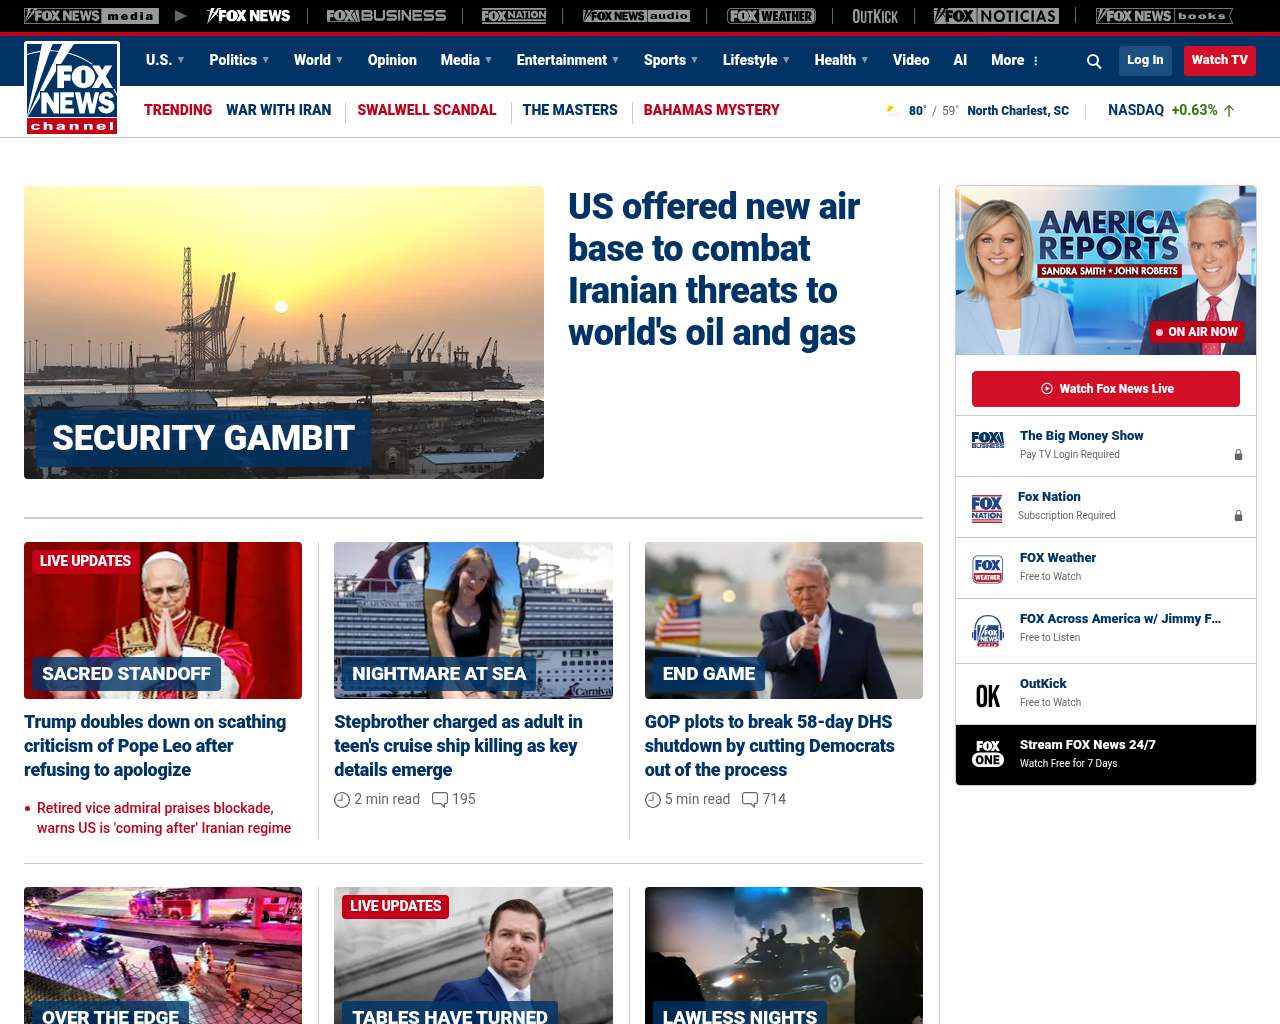Select BAHAMAS MYSTERY trending topic
This screenshot has width=1280, height=1024.
click(x=711, y=110)
